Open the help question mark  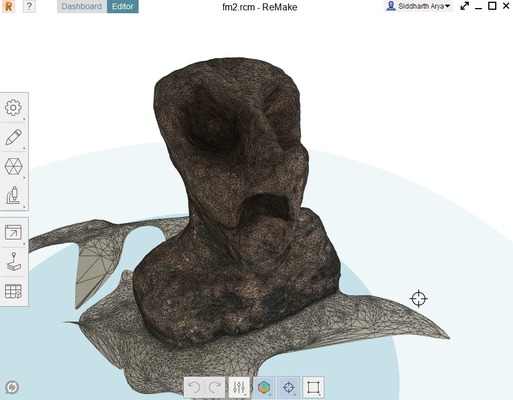[29, 6]
